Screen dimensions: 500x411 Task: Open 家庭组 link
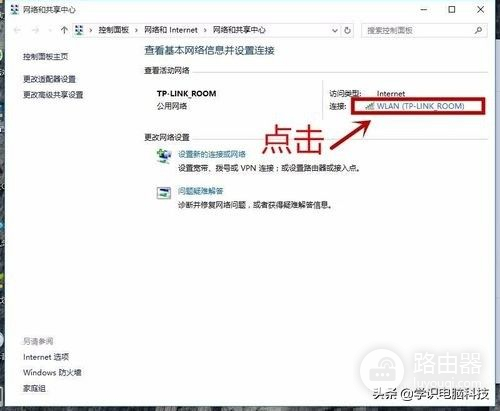pos(34,388)
